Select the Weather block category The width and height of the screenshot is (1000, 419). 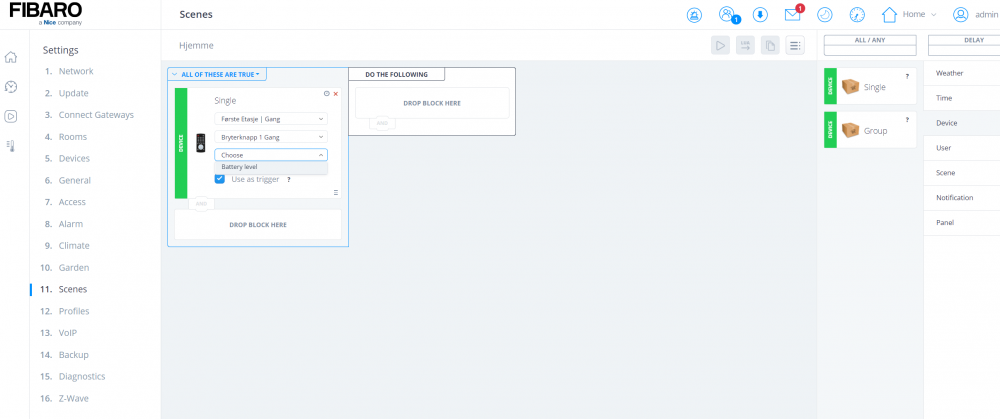point(949,73)
